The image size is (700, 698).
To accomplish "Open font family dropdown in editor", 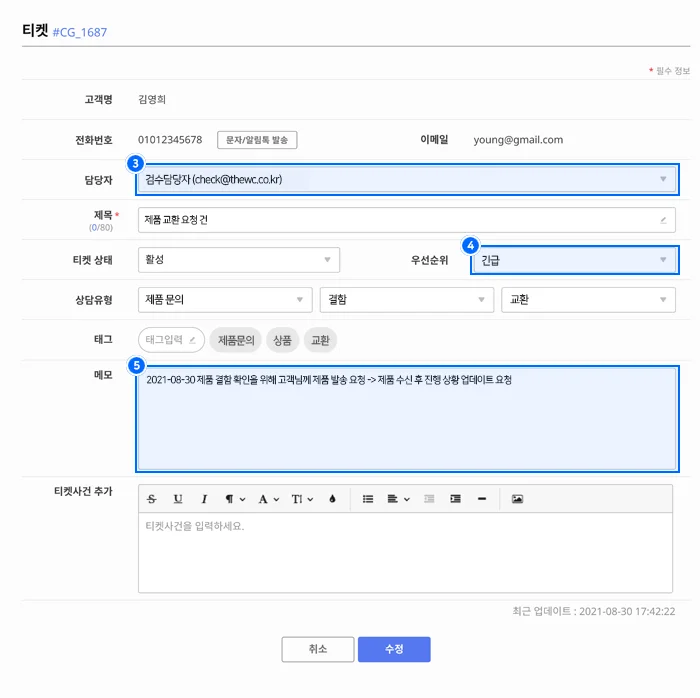I will coord(269,499).
